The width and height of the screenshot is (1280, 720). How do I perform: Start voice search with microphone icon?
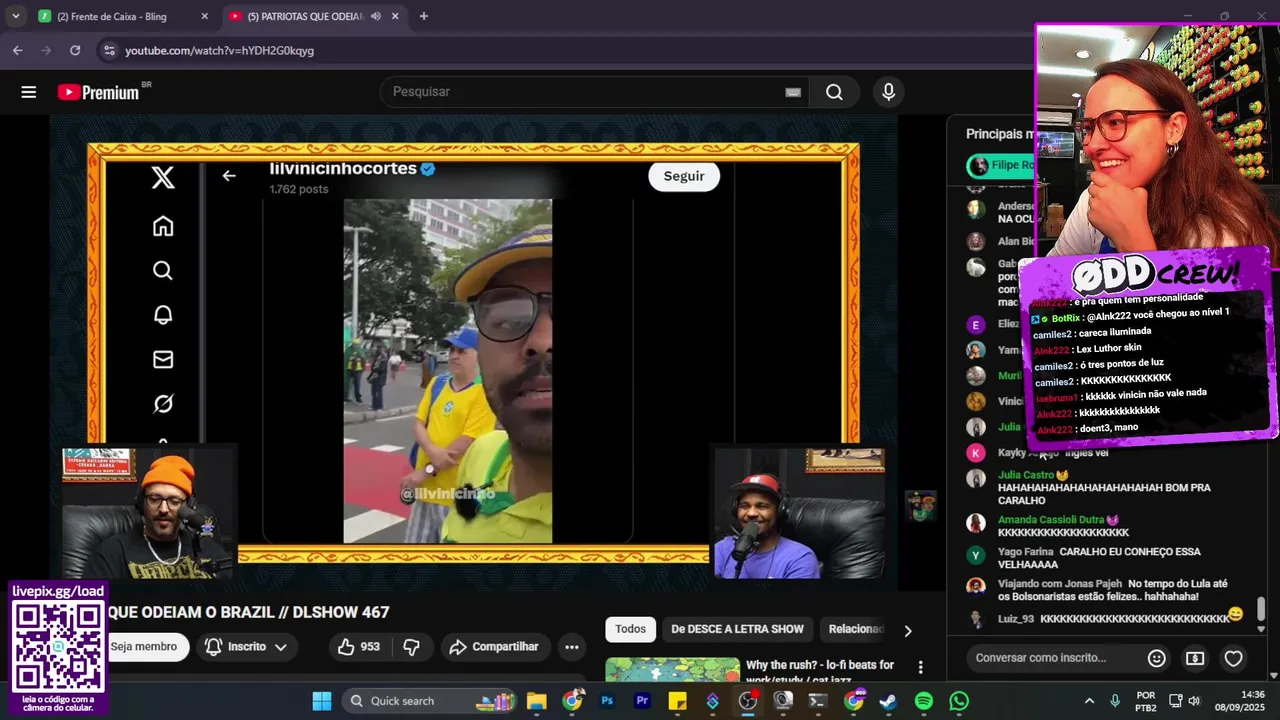[x=888, y=92]
